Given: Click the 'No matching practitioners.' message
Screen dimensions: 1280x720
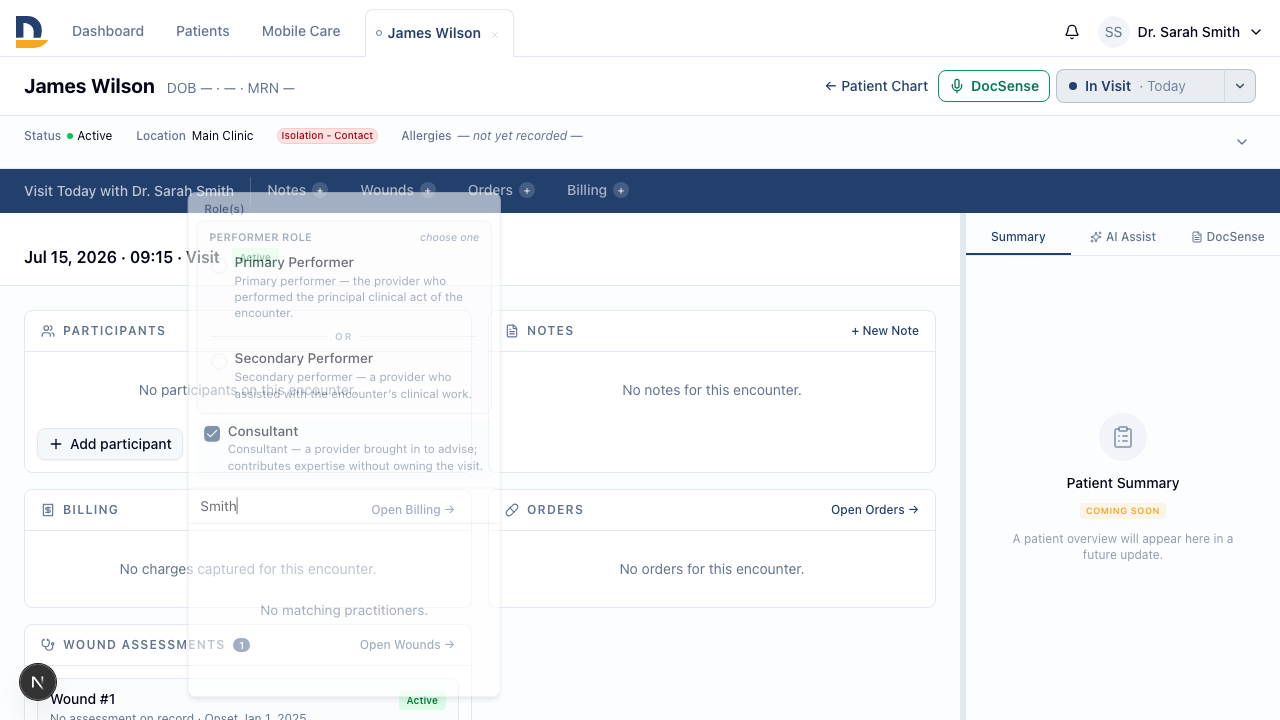Looking at the screenshot, I should (x=344, y=611).
